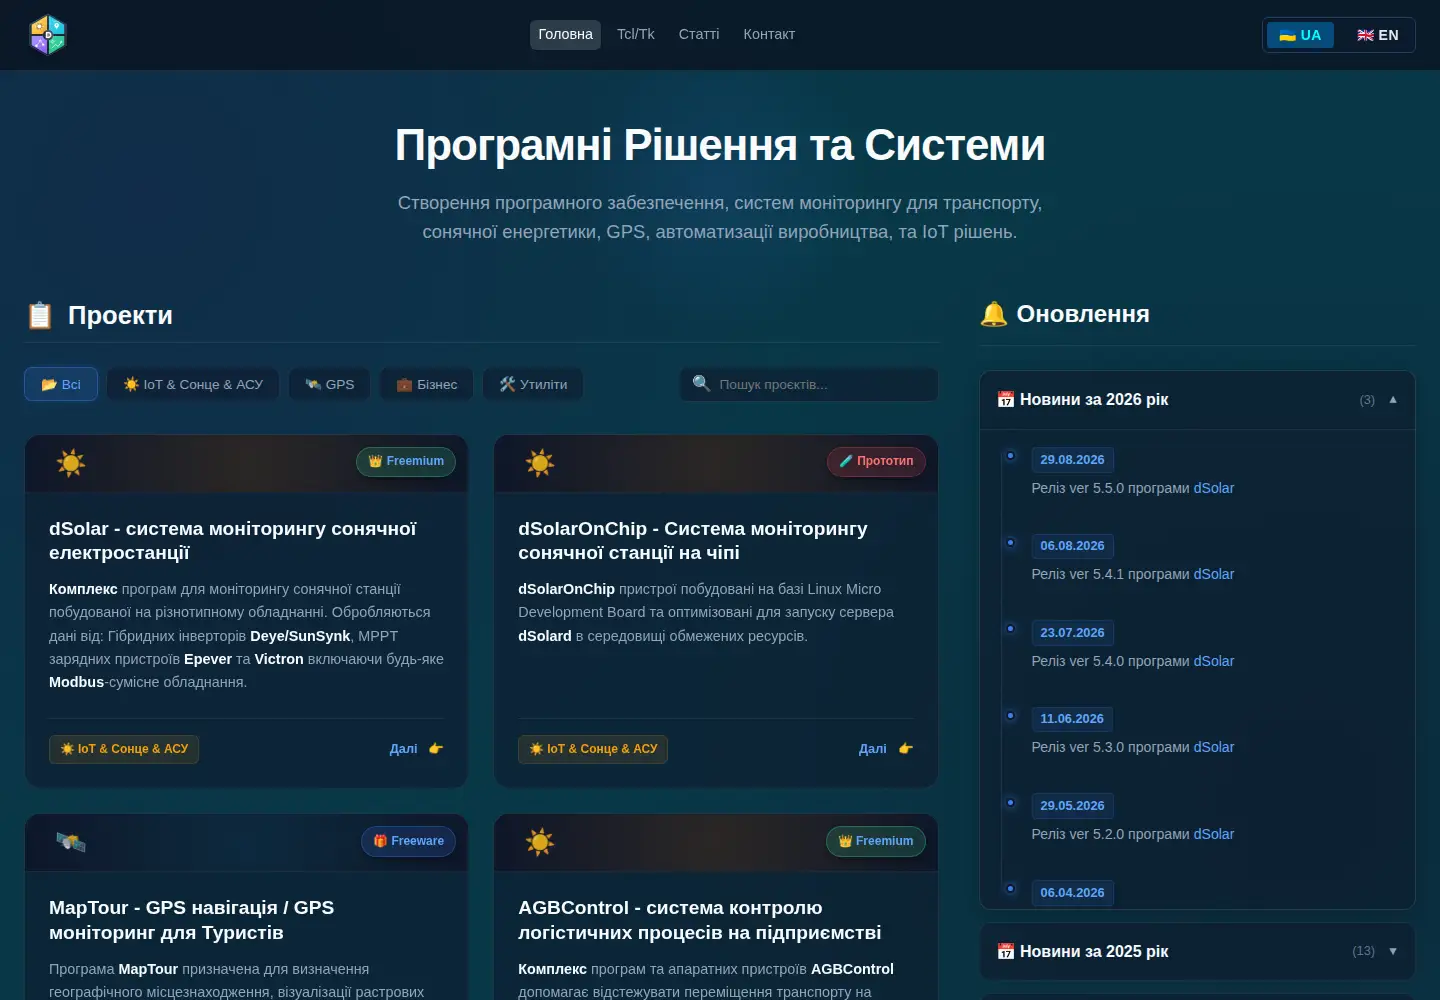Collapse the Новини за 2026 рік section
Screen dimensions: 1440x1000
[x=1197, y=400]
